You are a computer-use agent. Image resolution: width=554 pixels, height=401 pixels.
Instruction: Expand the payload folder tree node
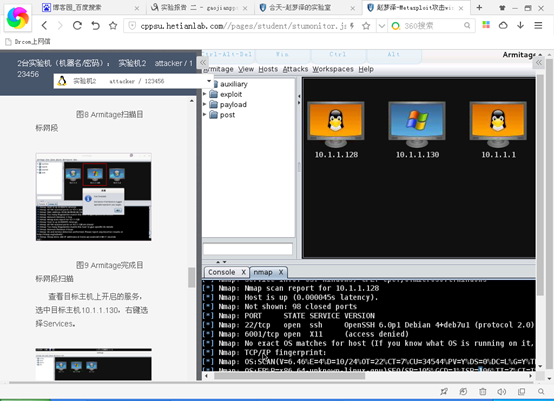205,104
